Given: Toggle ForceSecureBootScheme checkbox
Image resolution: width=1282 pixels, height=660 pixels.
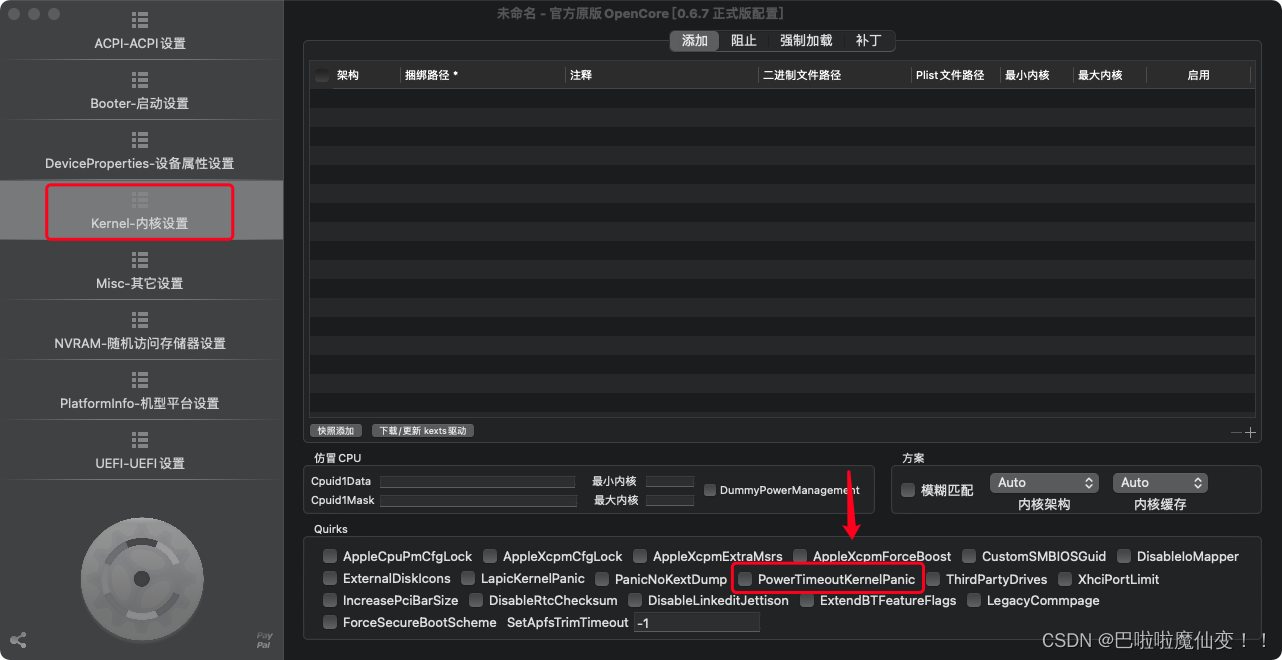Looking at the screenshot, I should pos(330,622).
